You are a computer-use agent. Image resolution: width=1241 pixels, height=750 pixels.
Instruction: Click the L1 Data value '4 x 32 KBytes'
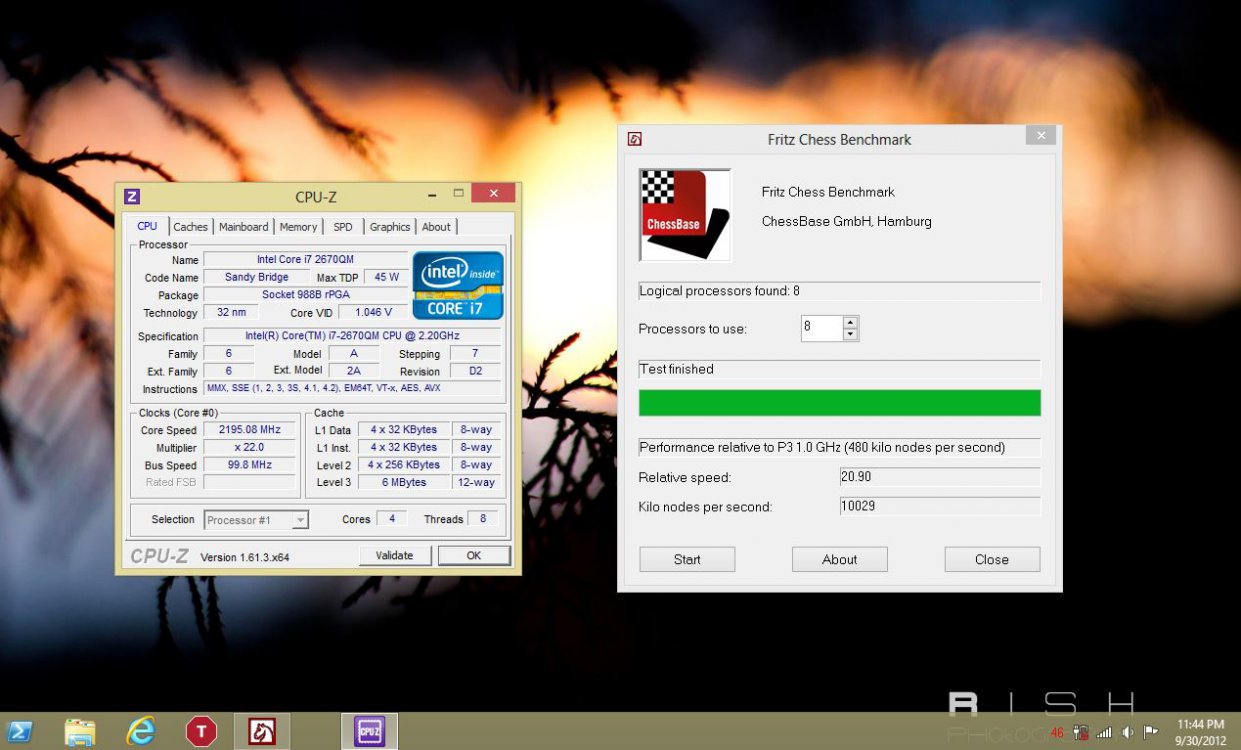click(404, 430)
